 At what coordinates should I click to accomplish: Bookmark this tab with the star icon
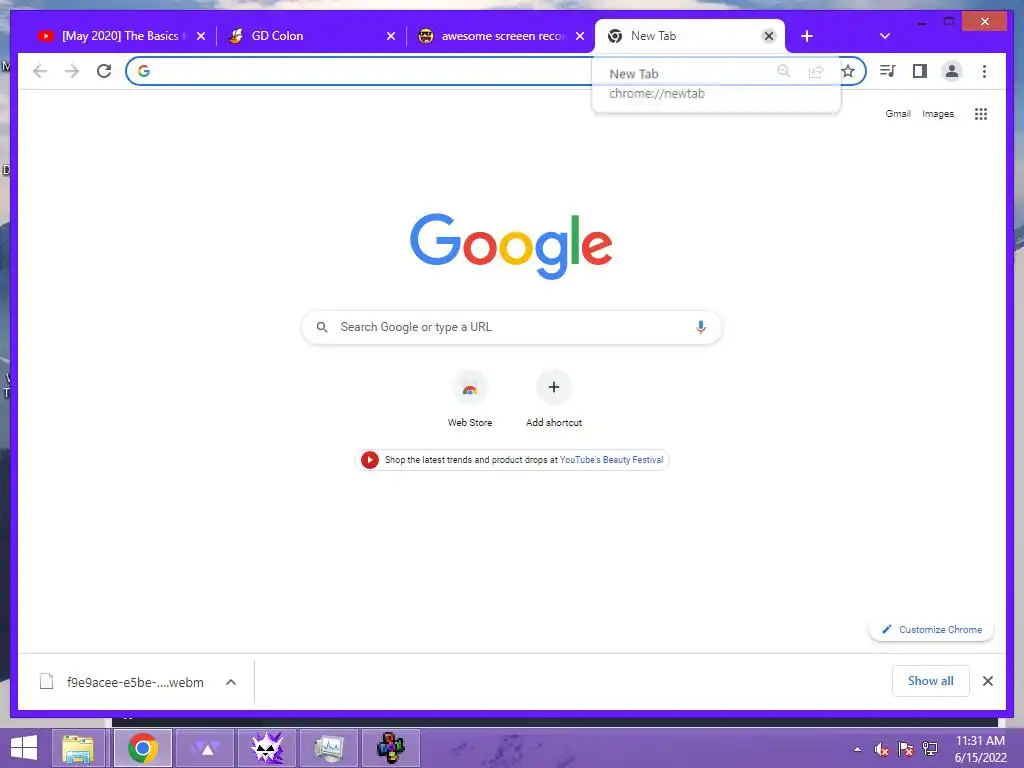click(x=848, y=71)
